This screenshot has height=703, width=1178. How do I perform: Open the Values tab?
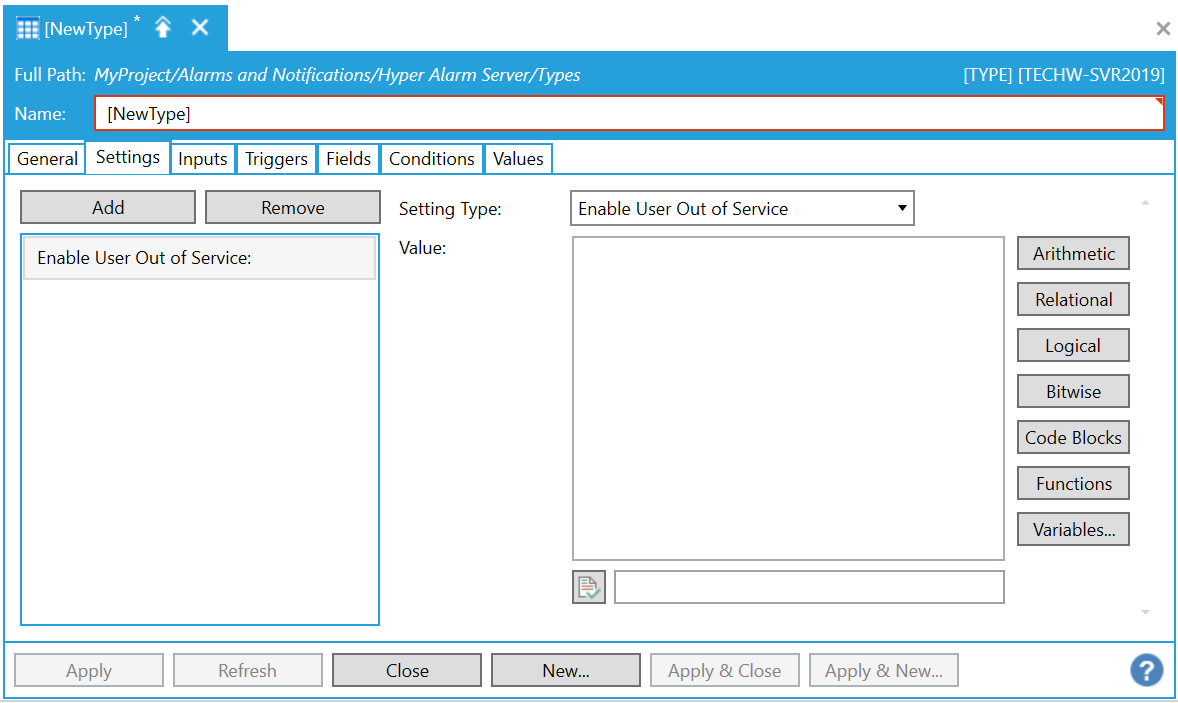point(518,158)
